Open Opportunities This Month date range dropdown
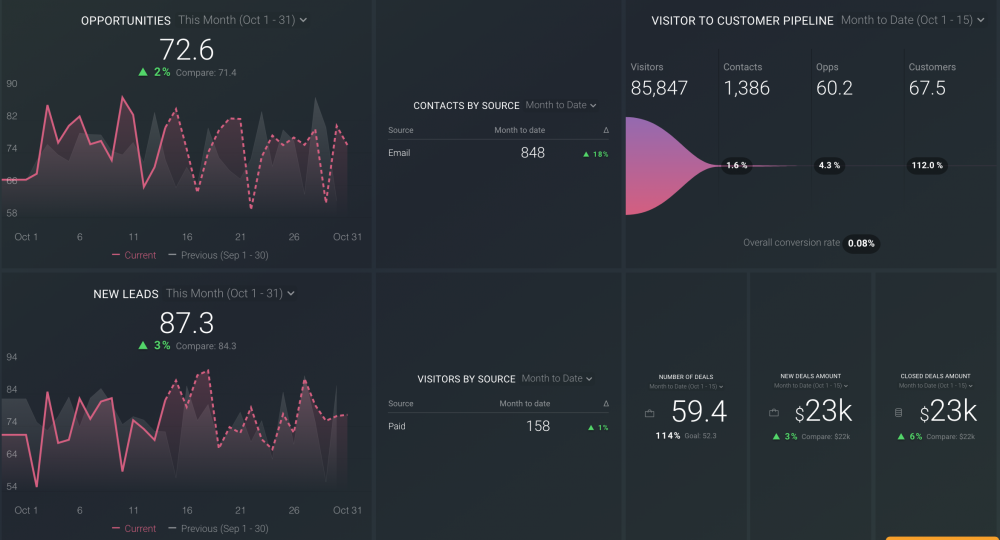This screenshot has width=1000, height=540. pyautogui.click(x=242, y=20)
